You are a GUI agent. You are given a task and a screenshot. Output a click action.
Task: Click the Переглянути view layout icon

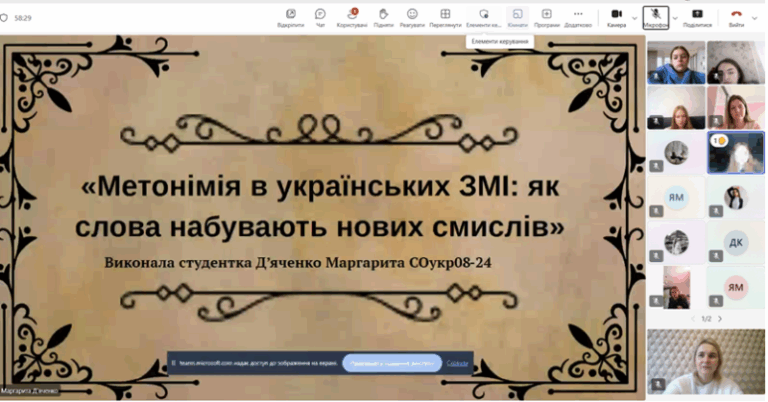[445, 16]
